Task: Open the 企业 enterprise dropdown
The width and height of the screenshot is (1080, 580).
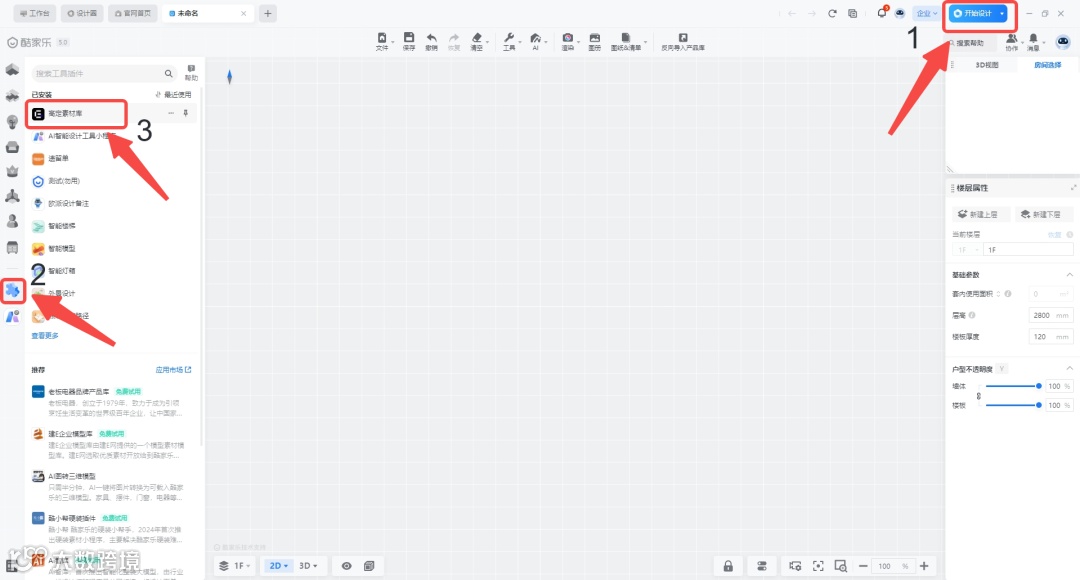Action: coord(926,13)
